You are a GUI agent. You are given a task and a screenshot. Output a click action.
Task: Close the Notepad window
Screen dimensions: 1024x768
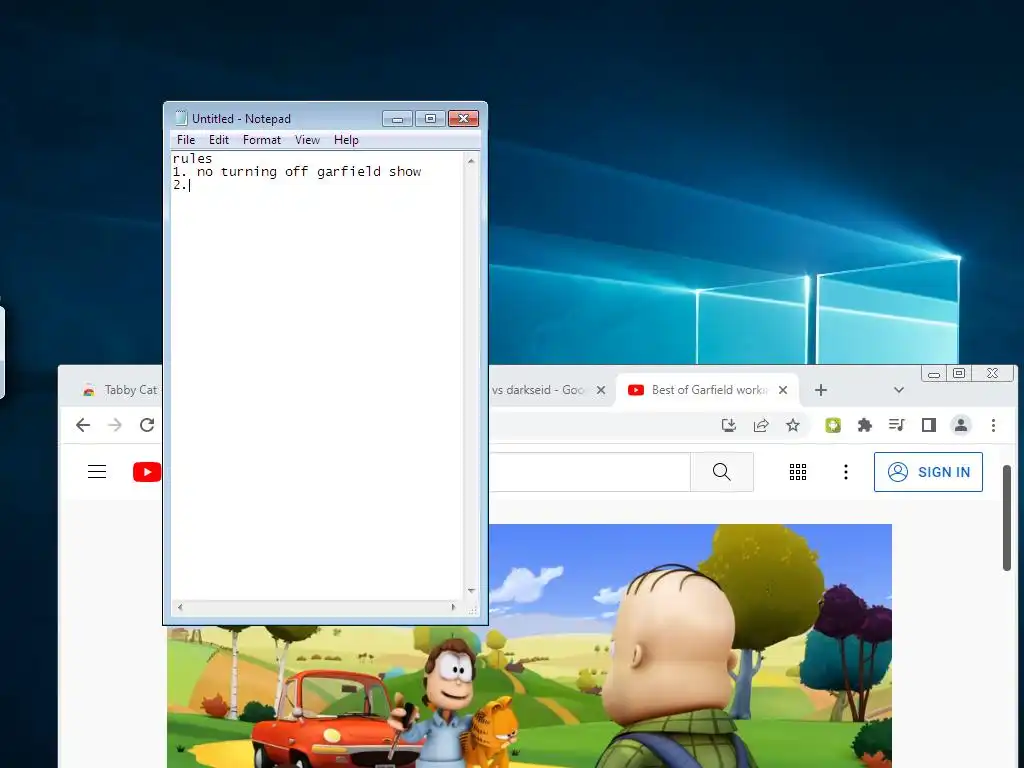coord(464,118)
